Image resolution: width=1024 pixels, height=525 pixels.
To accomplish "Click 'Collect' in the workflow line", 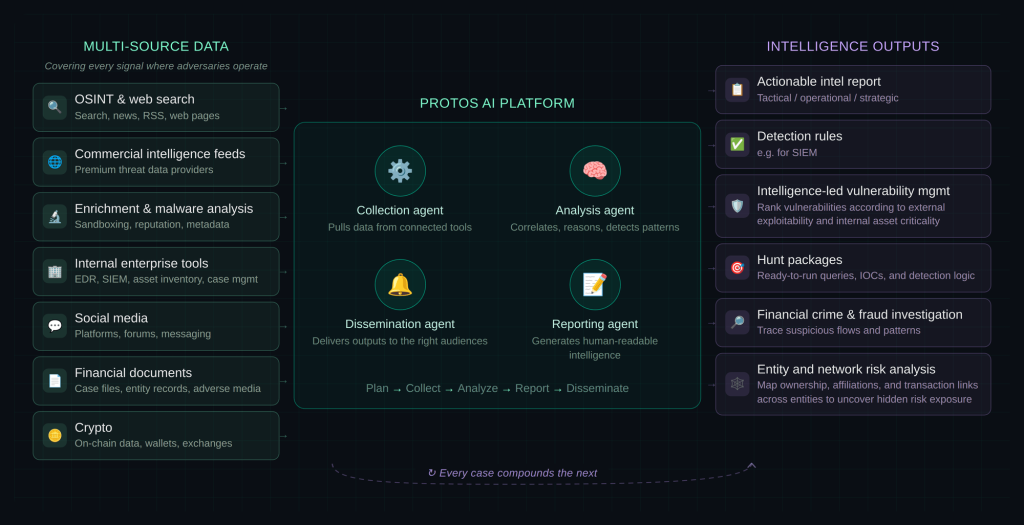I will point(423,388).
